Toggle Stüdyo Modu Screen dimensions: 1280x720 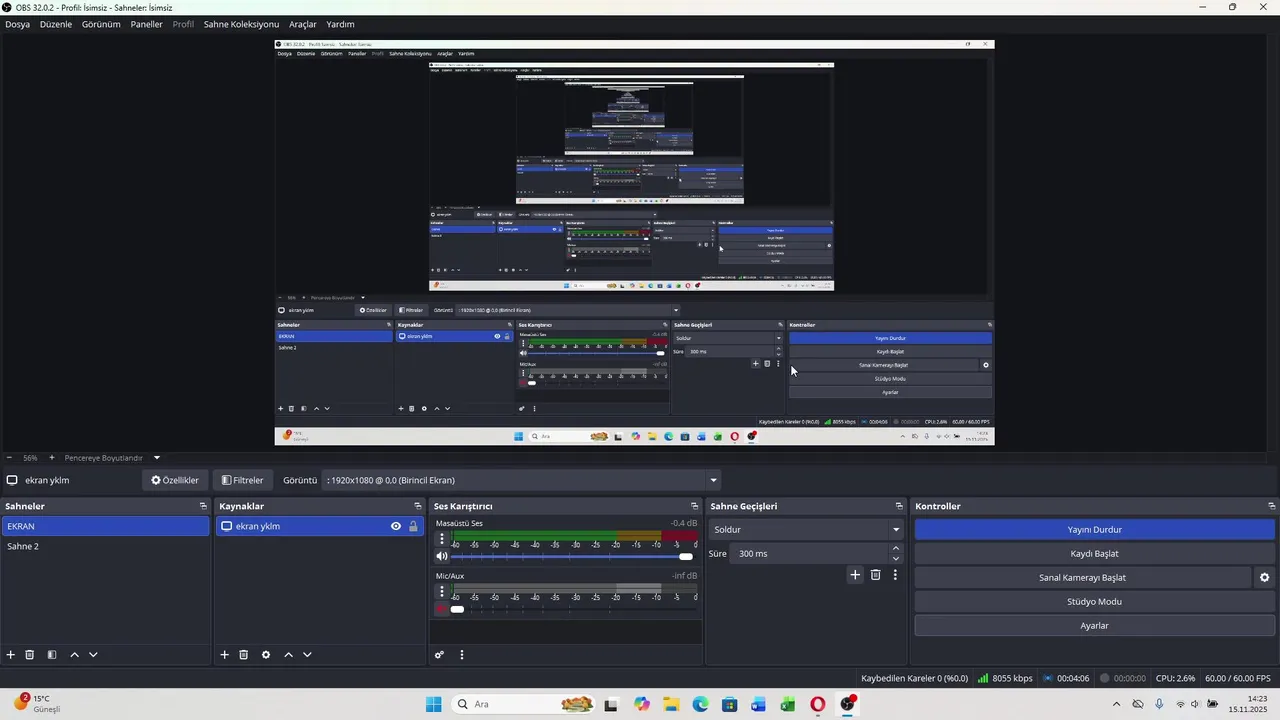1095,602
